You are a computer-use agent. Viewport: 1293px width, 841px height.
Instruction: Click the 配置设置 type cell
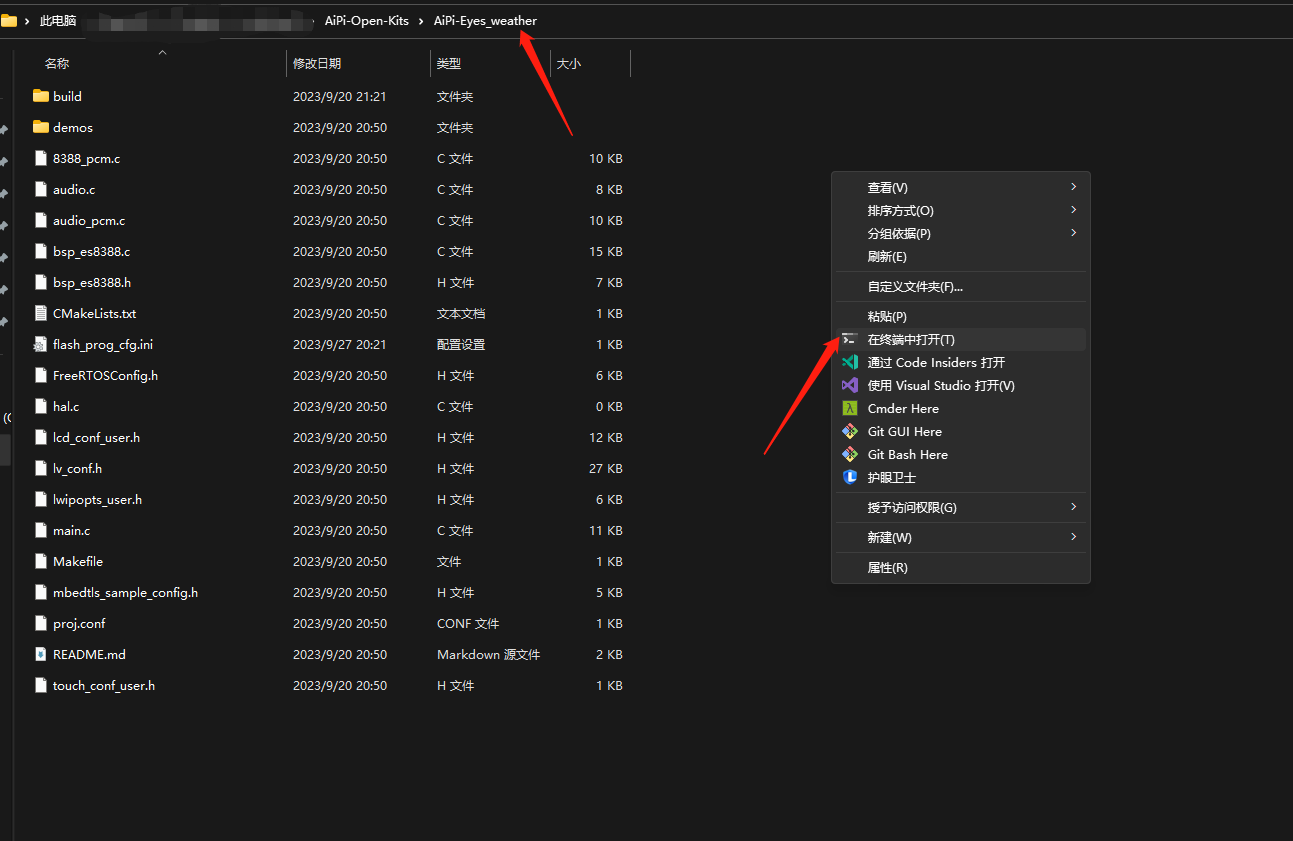[461, 344]
